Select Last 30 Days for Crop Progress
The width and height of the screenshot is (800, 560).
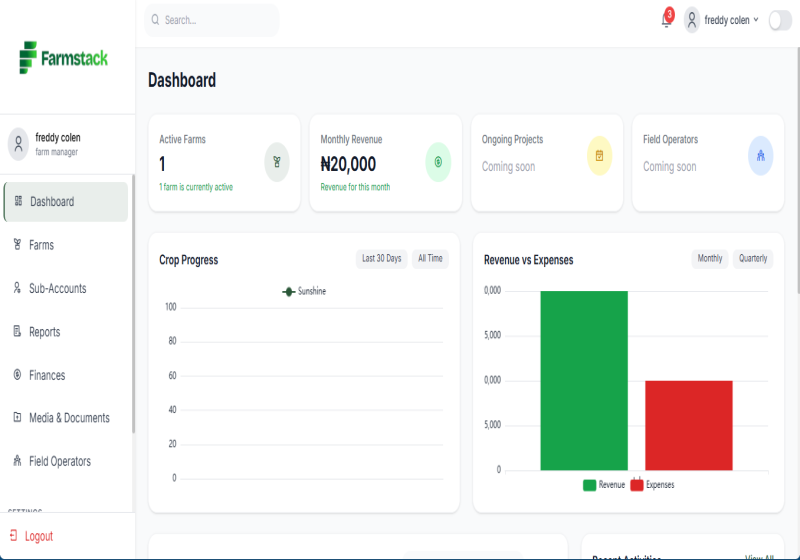[381, 259]
